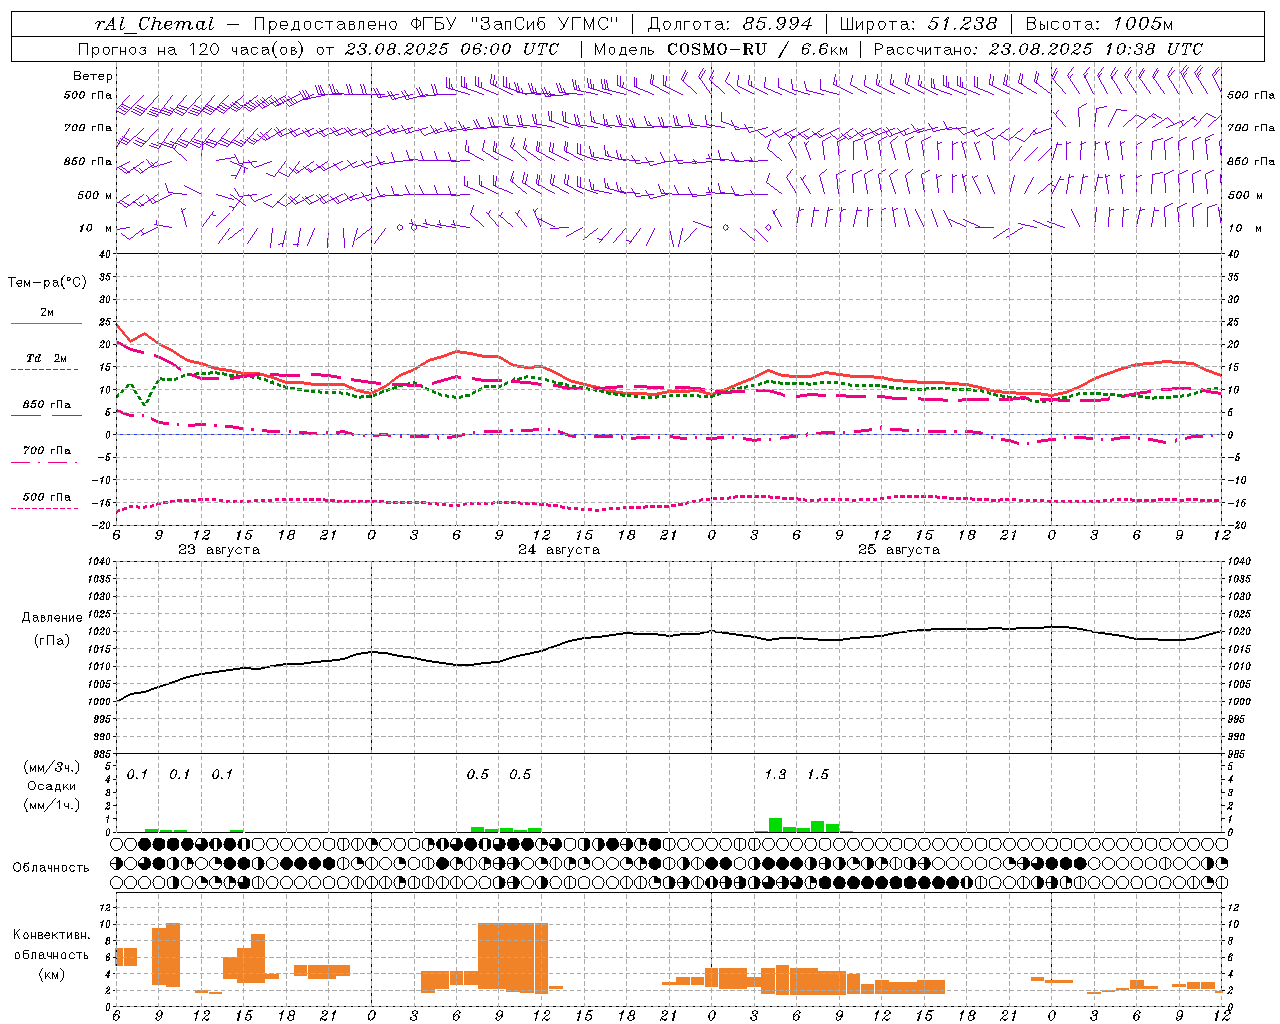This screenshot has height=1024, width=1280.
Task: Click the 1.3 precipitation amount value
Action: pyautogui.click(x=775, y=775)
